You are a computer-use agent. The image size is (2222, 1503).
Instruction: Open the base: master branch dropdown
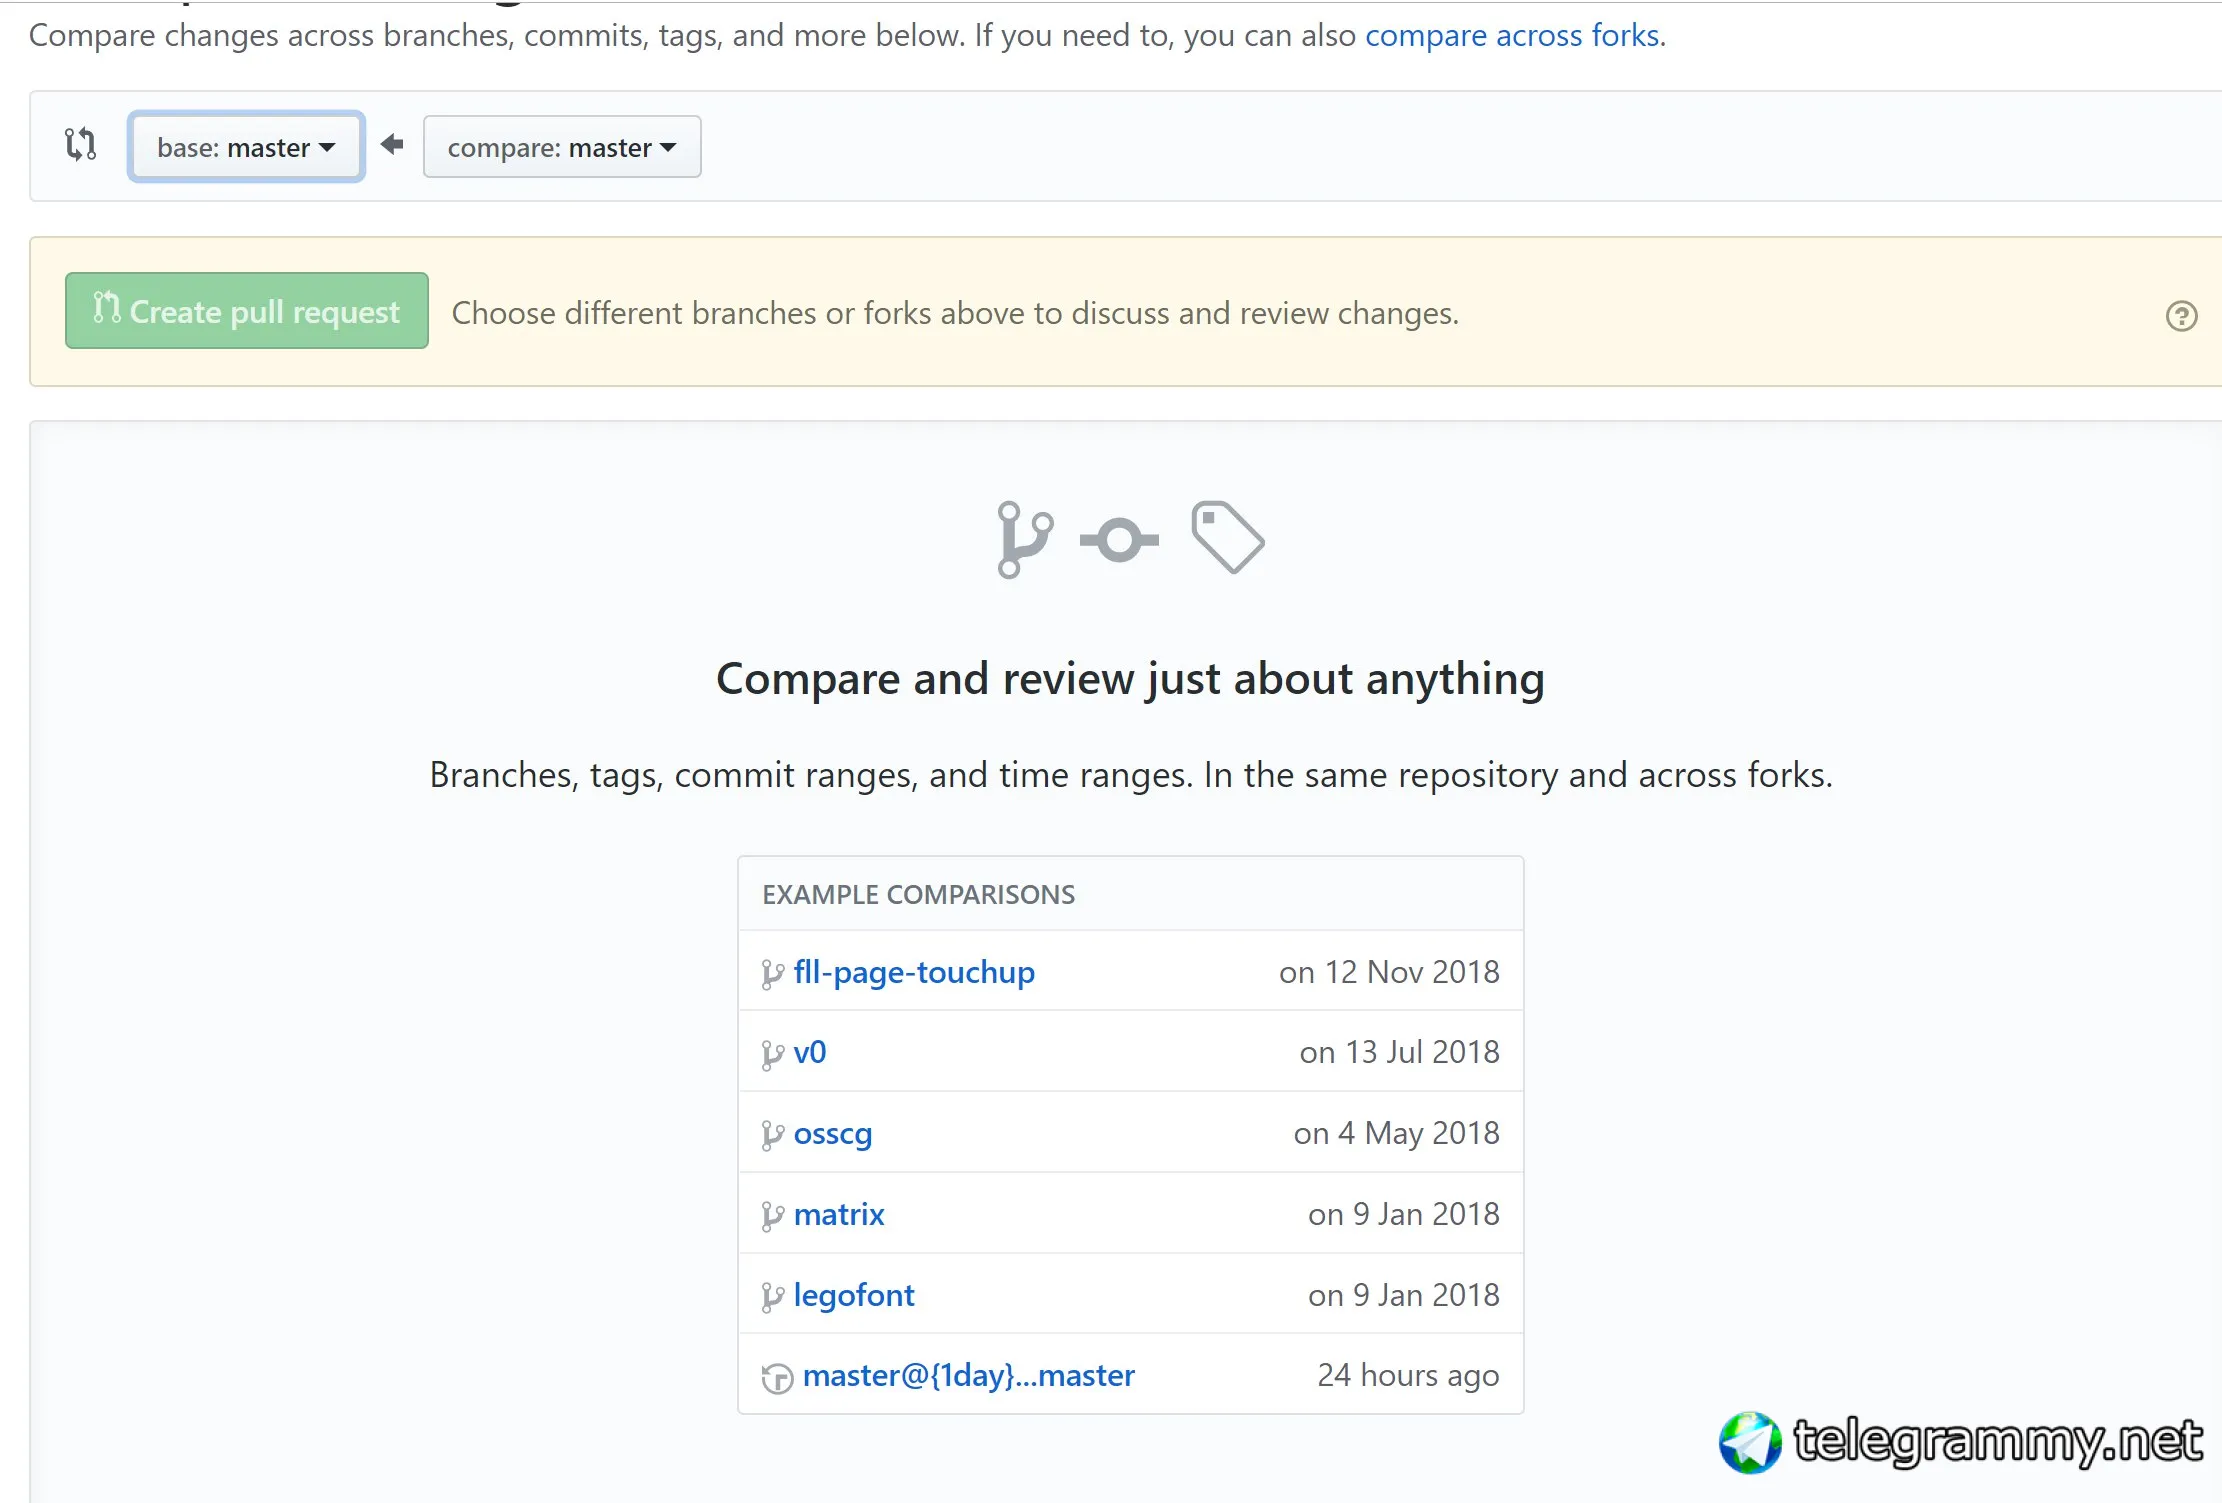click(x=246, y=147)
